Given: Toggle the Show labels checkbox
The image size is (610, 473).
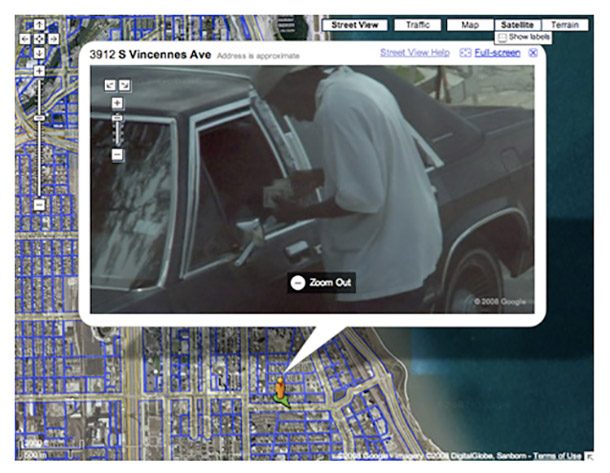Looking at the screenshot, I should (502, 37).
